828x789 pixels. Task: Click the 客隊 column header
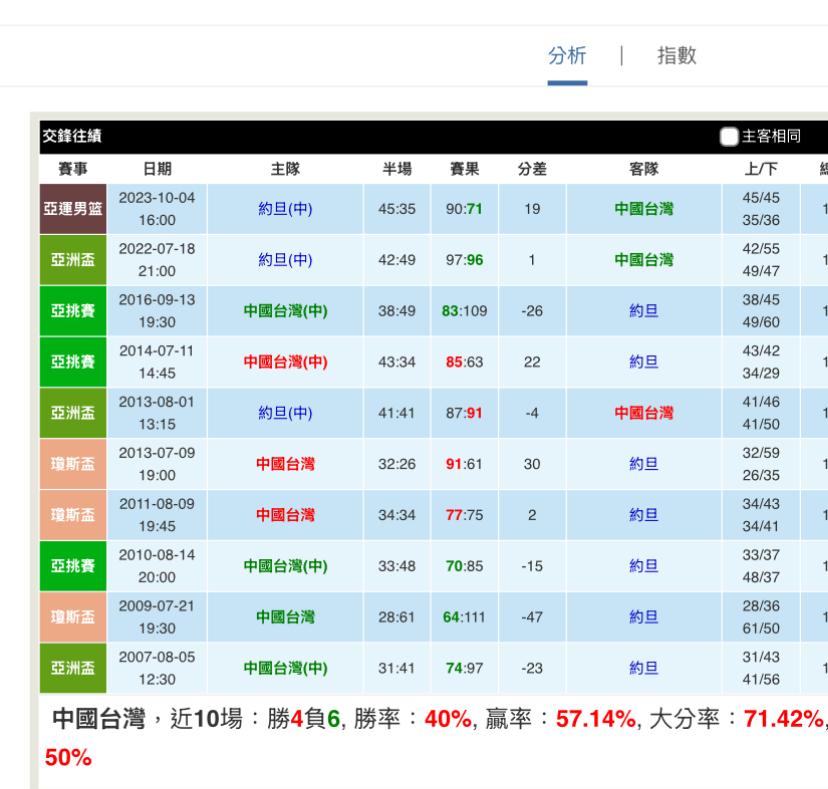[x=644, y=169]
